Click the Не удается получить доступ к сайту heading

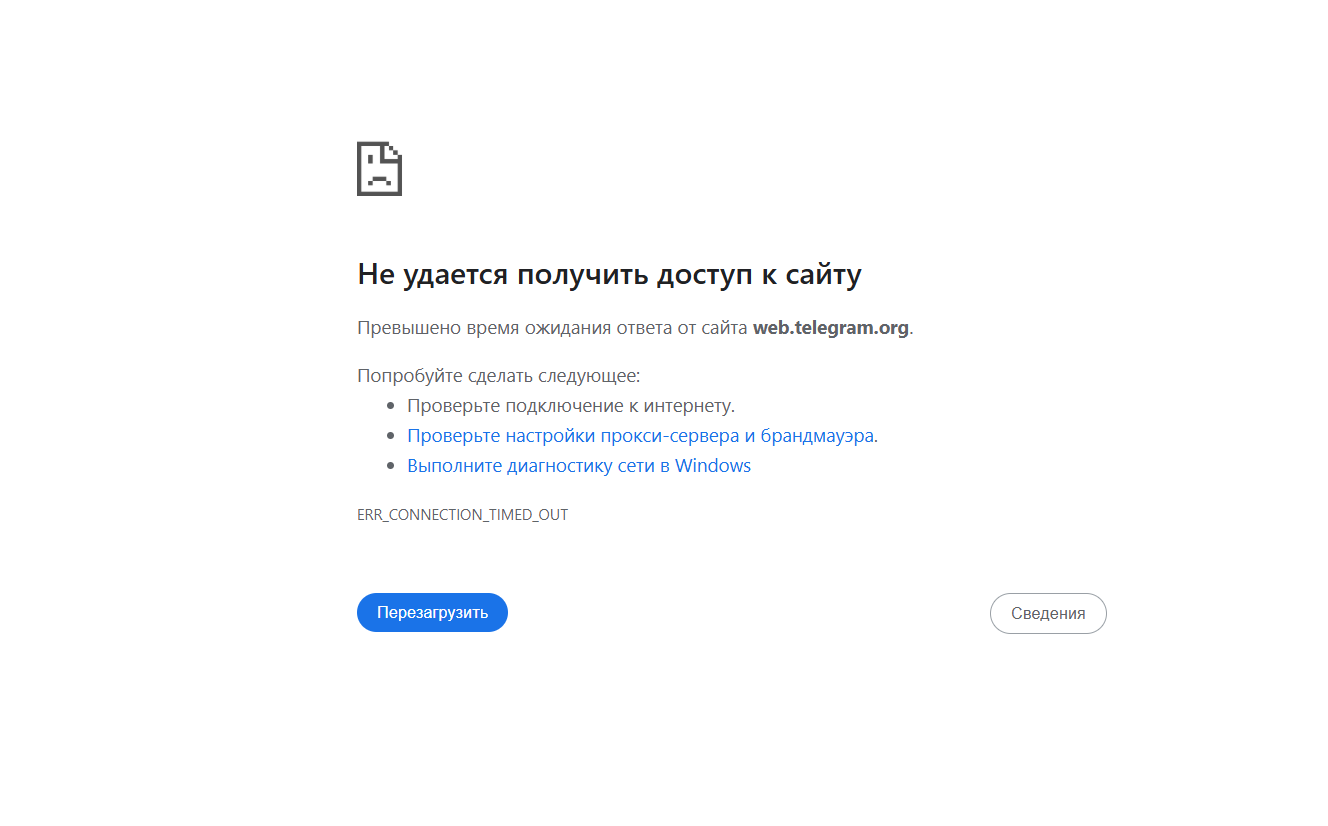tap(609, 275)
